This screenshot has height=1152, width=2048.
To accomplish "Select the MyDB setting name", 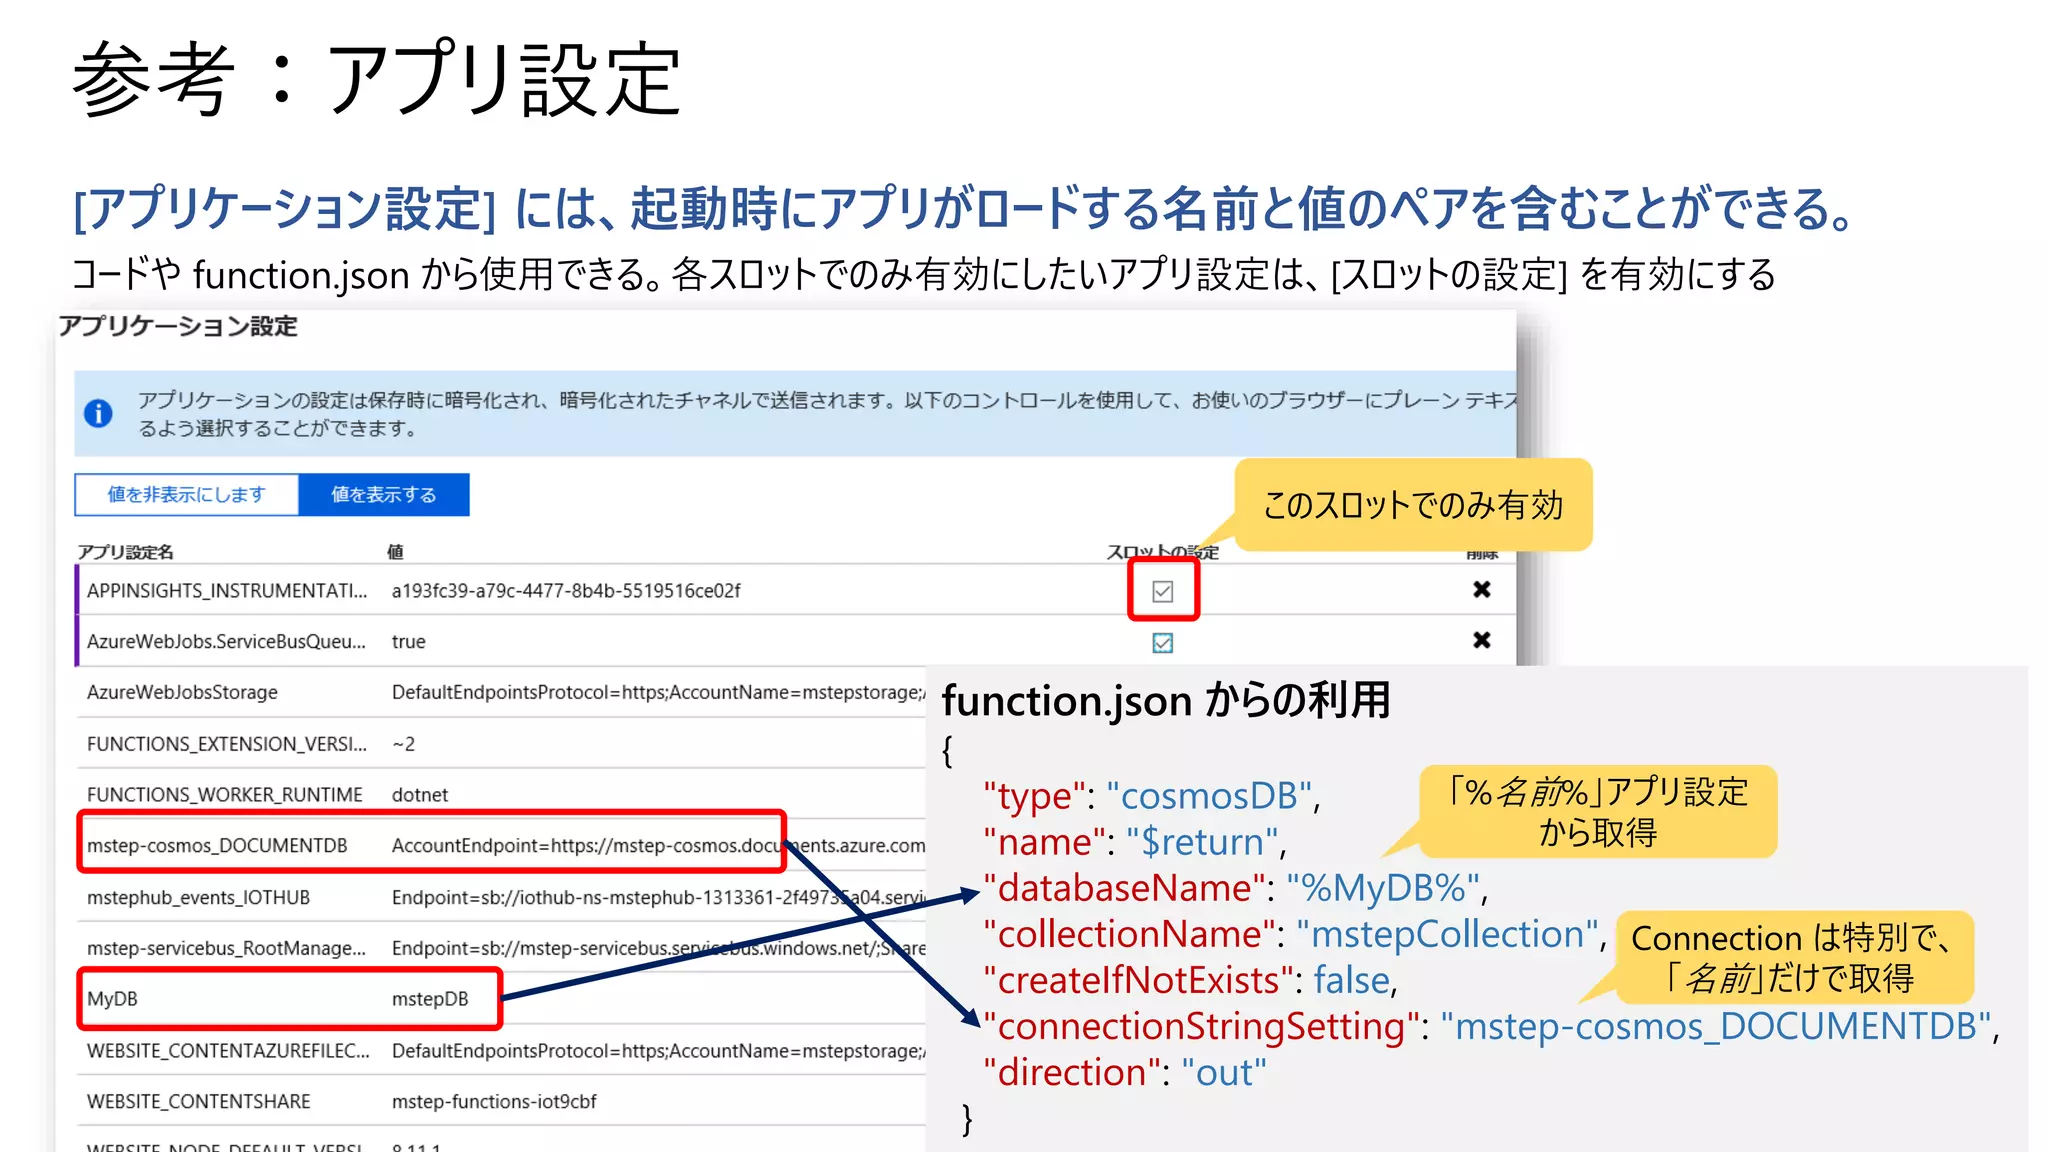I will 112,998.
